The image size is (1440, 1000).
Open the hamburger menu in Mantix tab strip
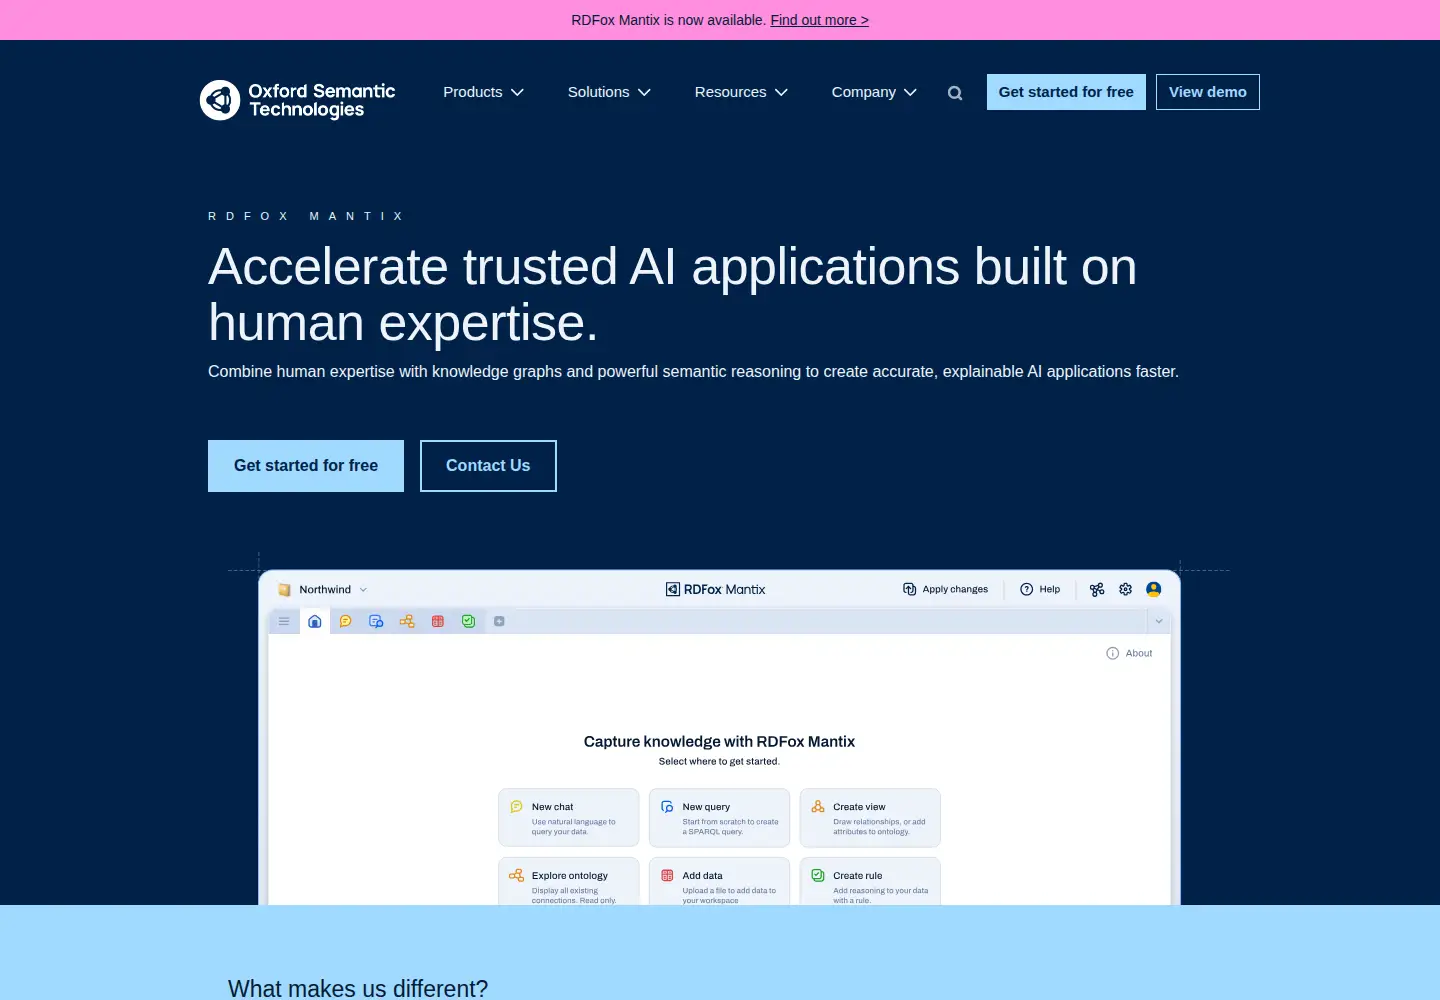pos(284,621)
